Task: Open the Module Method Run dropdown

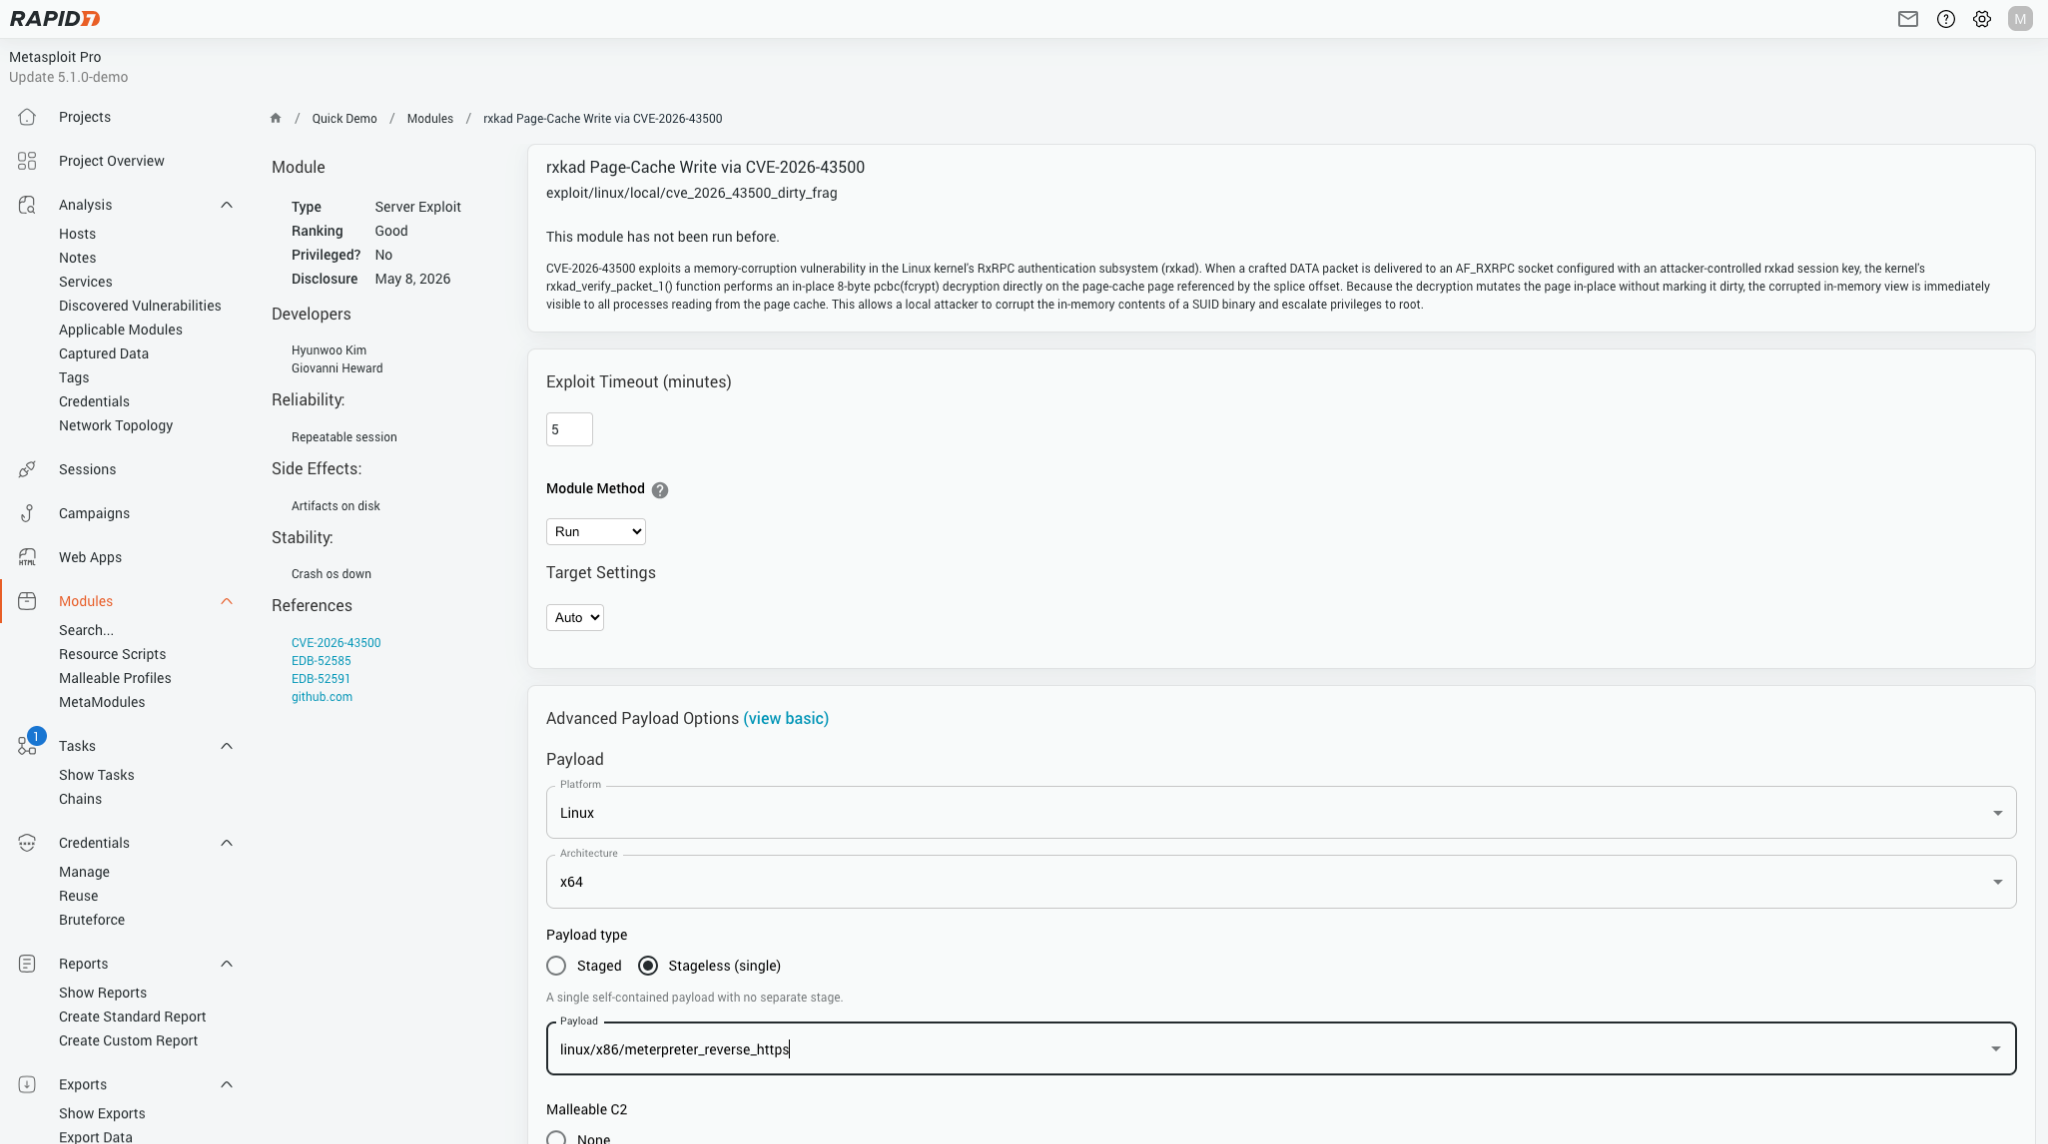Action: pos(596,532)
